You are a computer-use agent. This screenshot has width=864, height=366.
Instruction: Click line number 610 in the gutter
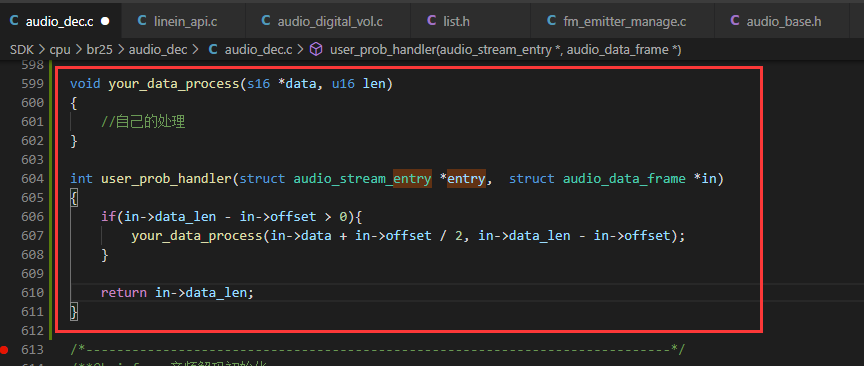[x=34, y=293]
